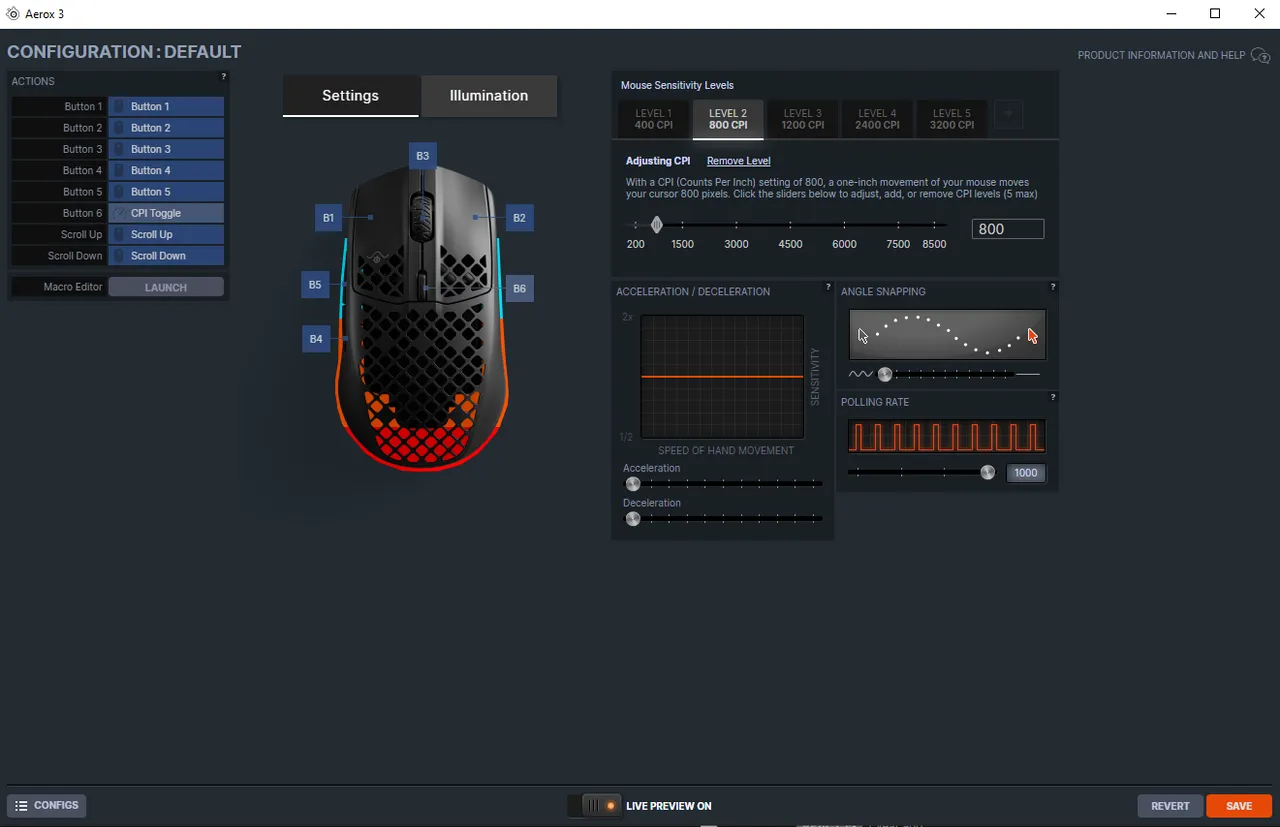Select Level 1 400 CPI tab
Viewport: 1280px width, 827px height.
tap(654, 119)
